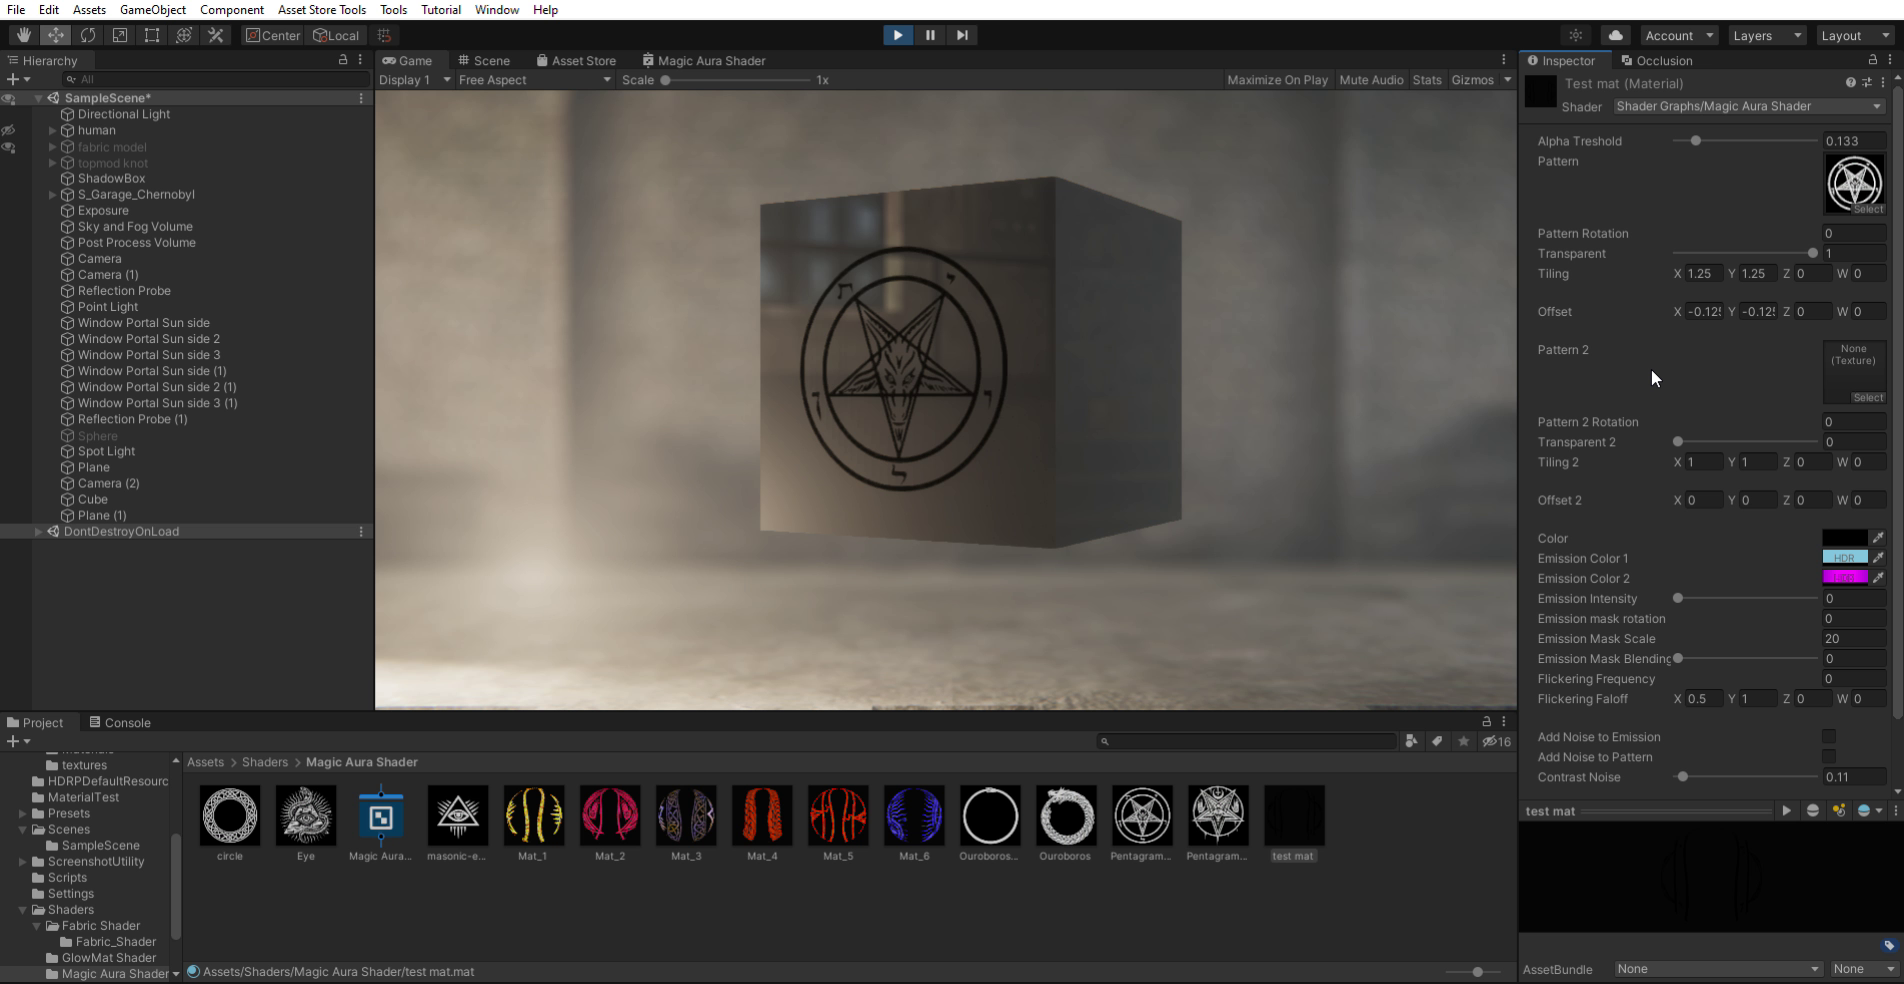Open the Layout dropdown
The height and width of the screenshot is (984, 1904).
click(x=1854, y=35)
